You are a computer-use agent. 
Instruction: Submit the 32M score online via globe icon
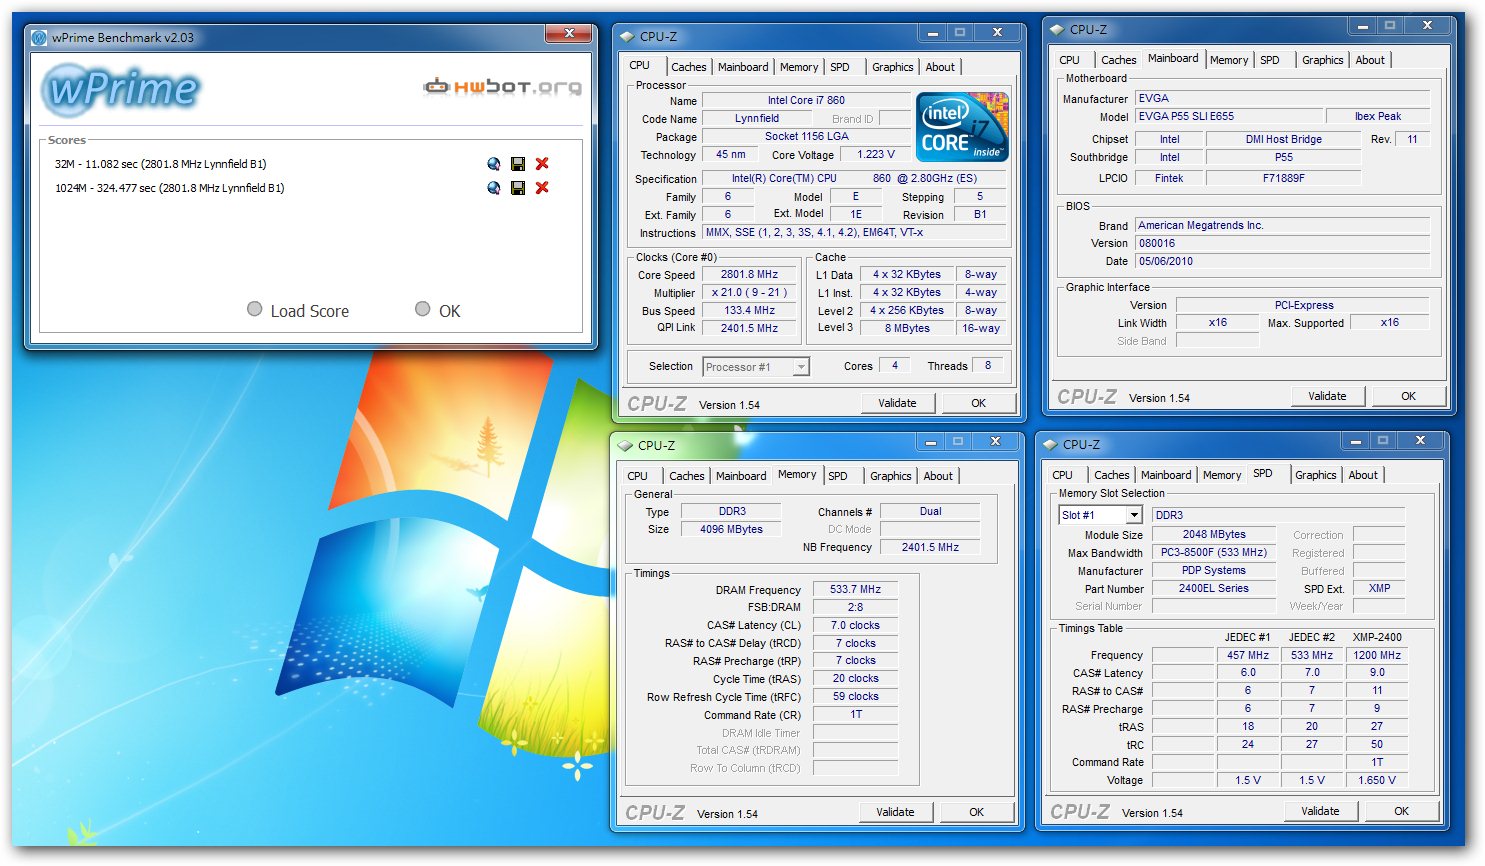[x=493, y=164]
